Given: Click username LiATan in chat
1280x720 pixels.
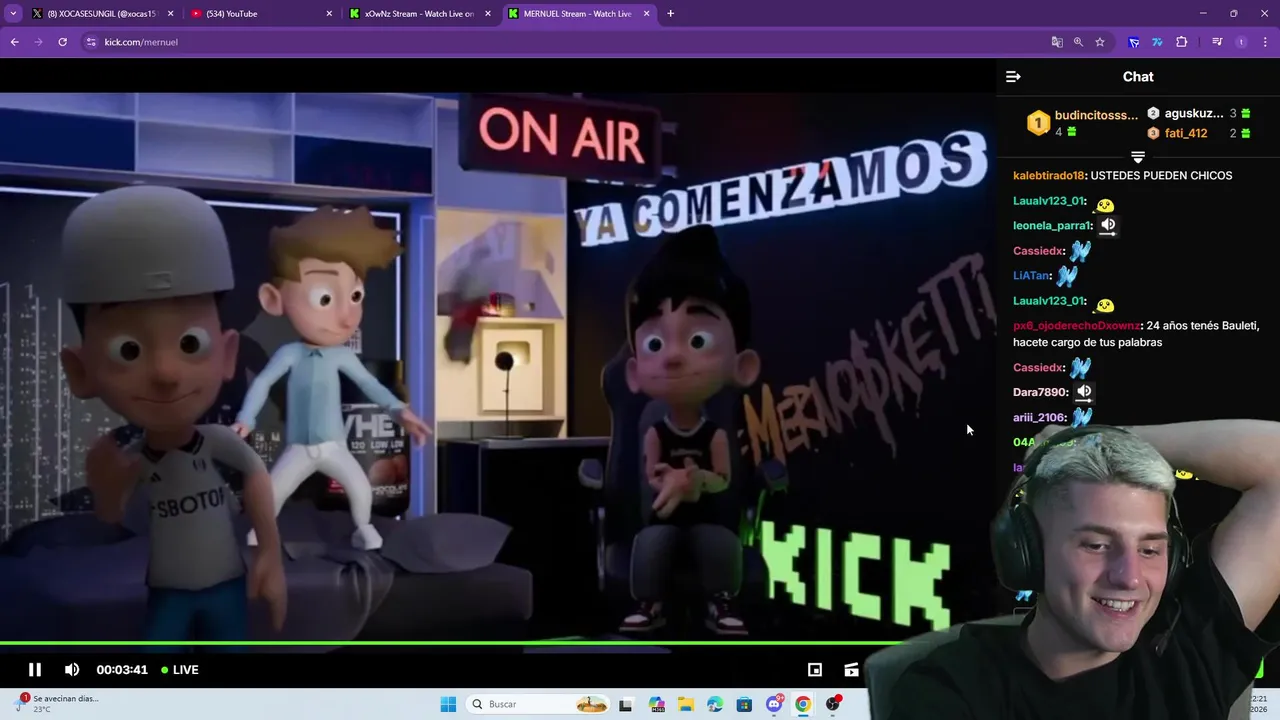Looking at the screenshot, I should pyautogui.click(x=1030, y=276).
